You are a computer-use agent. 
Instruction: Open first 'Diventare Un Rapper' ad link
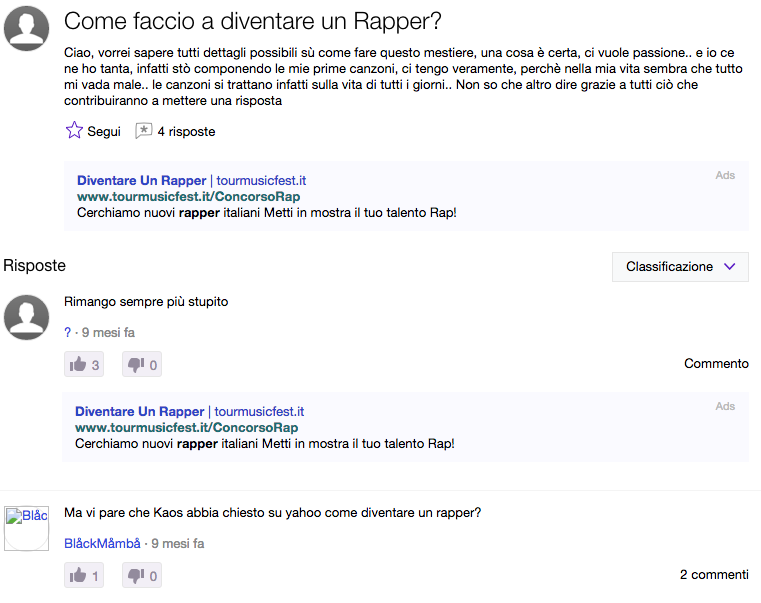pos(142,181)
